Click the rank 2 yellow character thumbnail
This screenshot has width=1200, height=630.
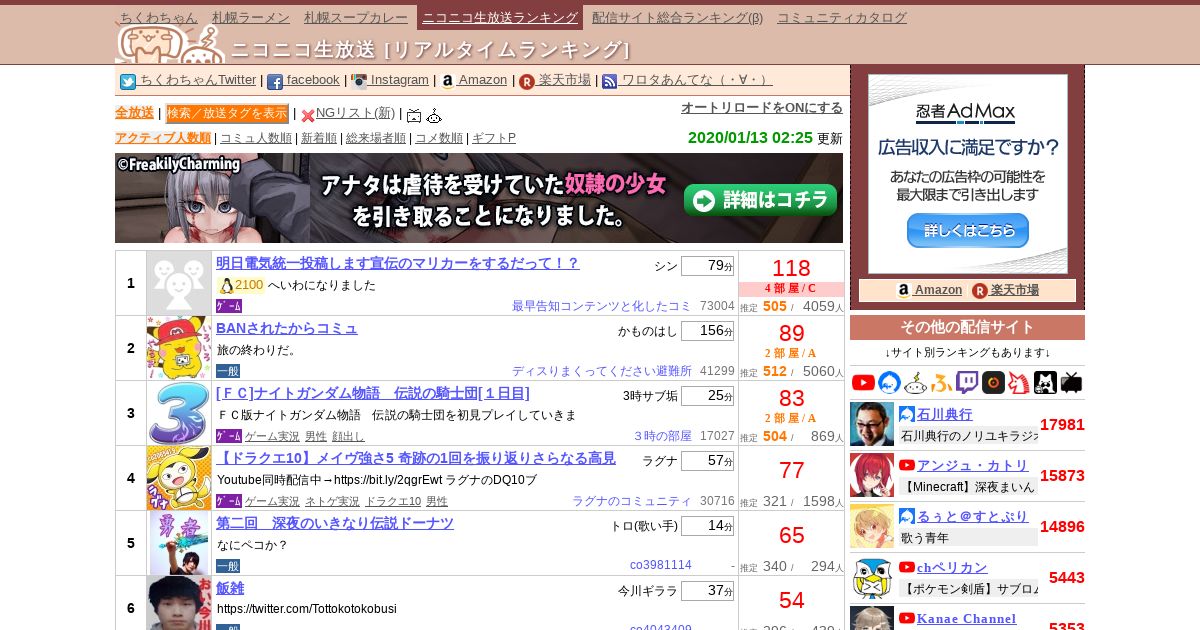tap(179, 348)
